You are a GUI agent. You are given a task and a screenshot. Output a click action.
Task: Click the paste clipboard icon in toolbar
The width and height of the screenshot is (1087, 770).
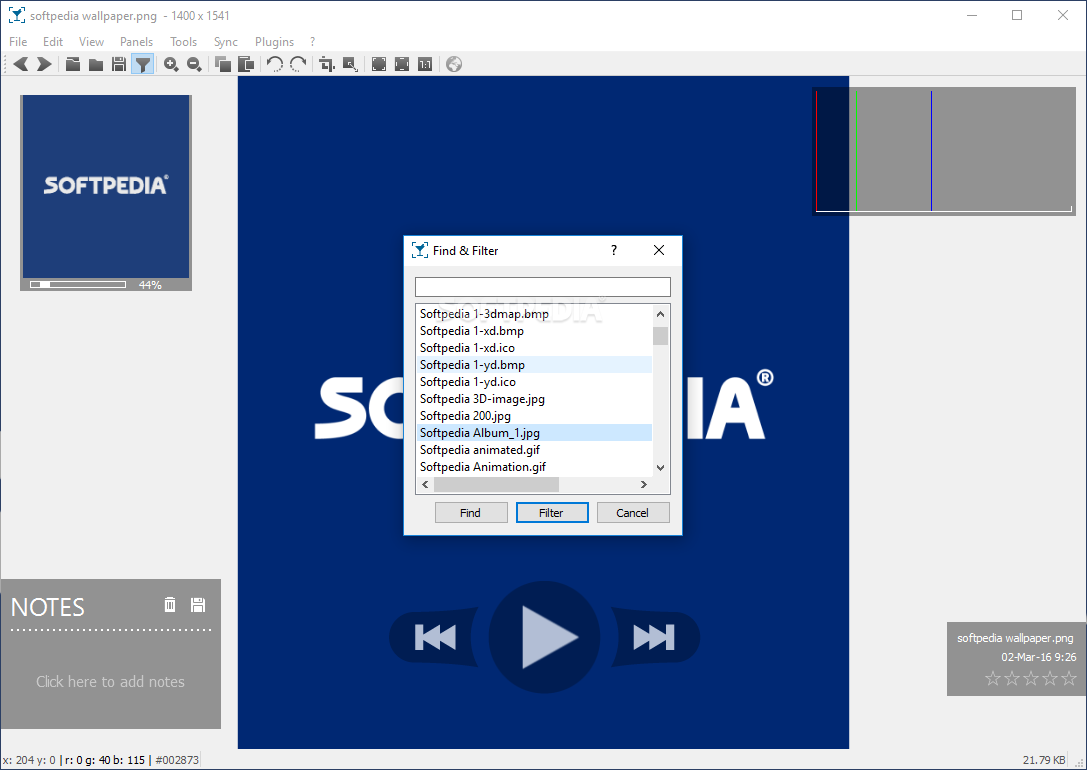[245, 64]
